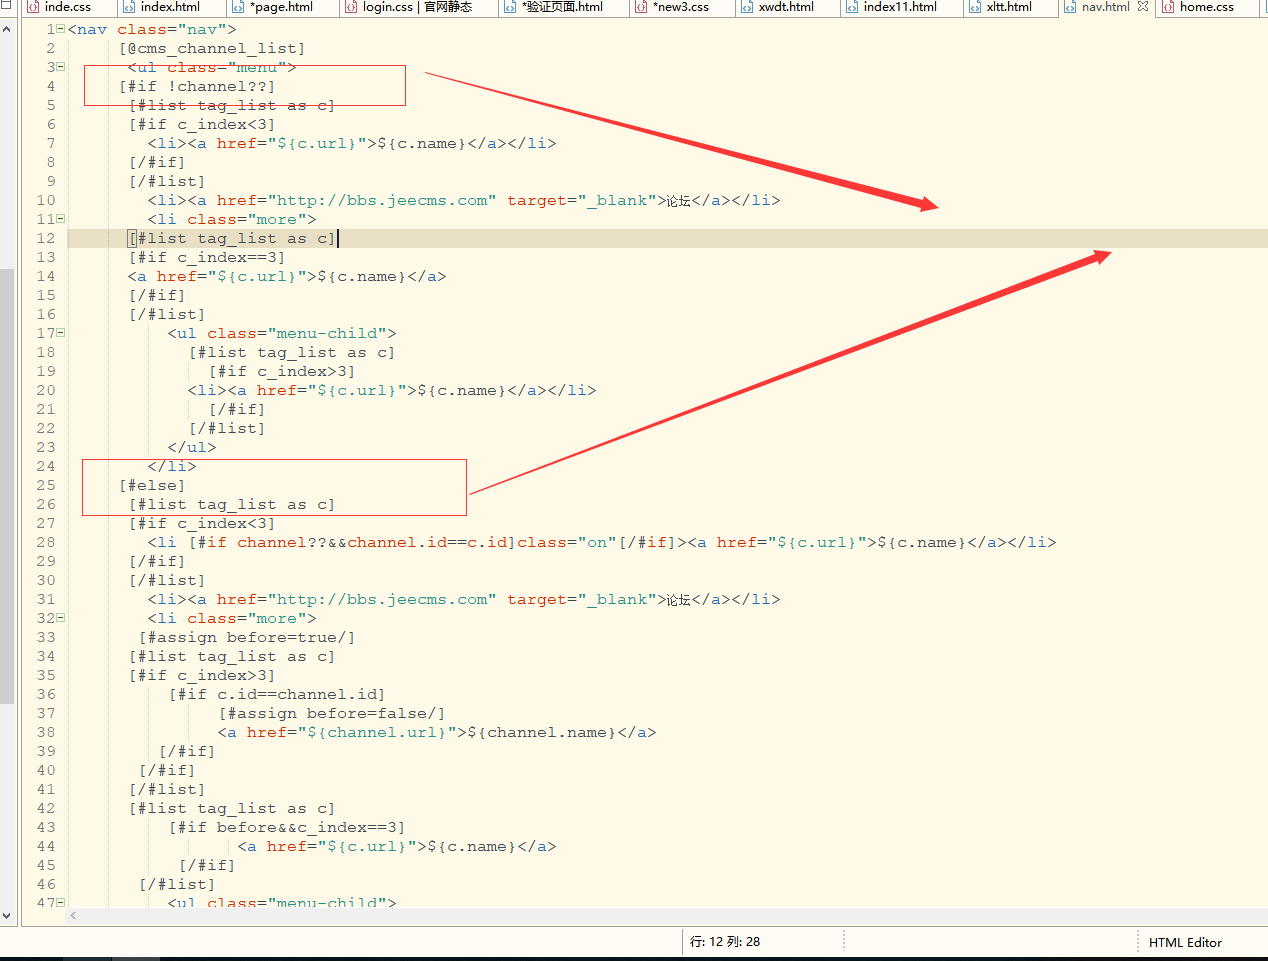
Task: Click the HTML Editor status label
Action: pos(1185,942)
